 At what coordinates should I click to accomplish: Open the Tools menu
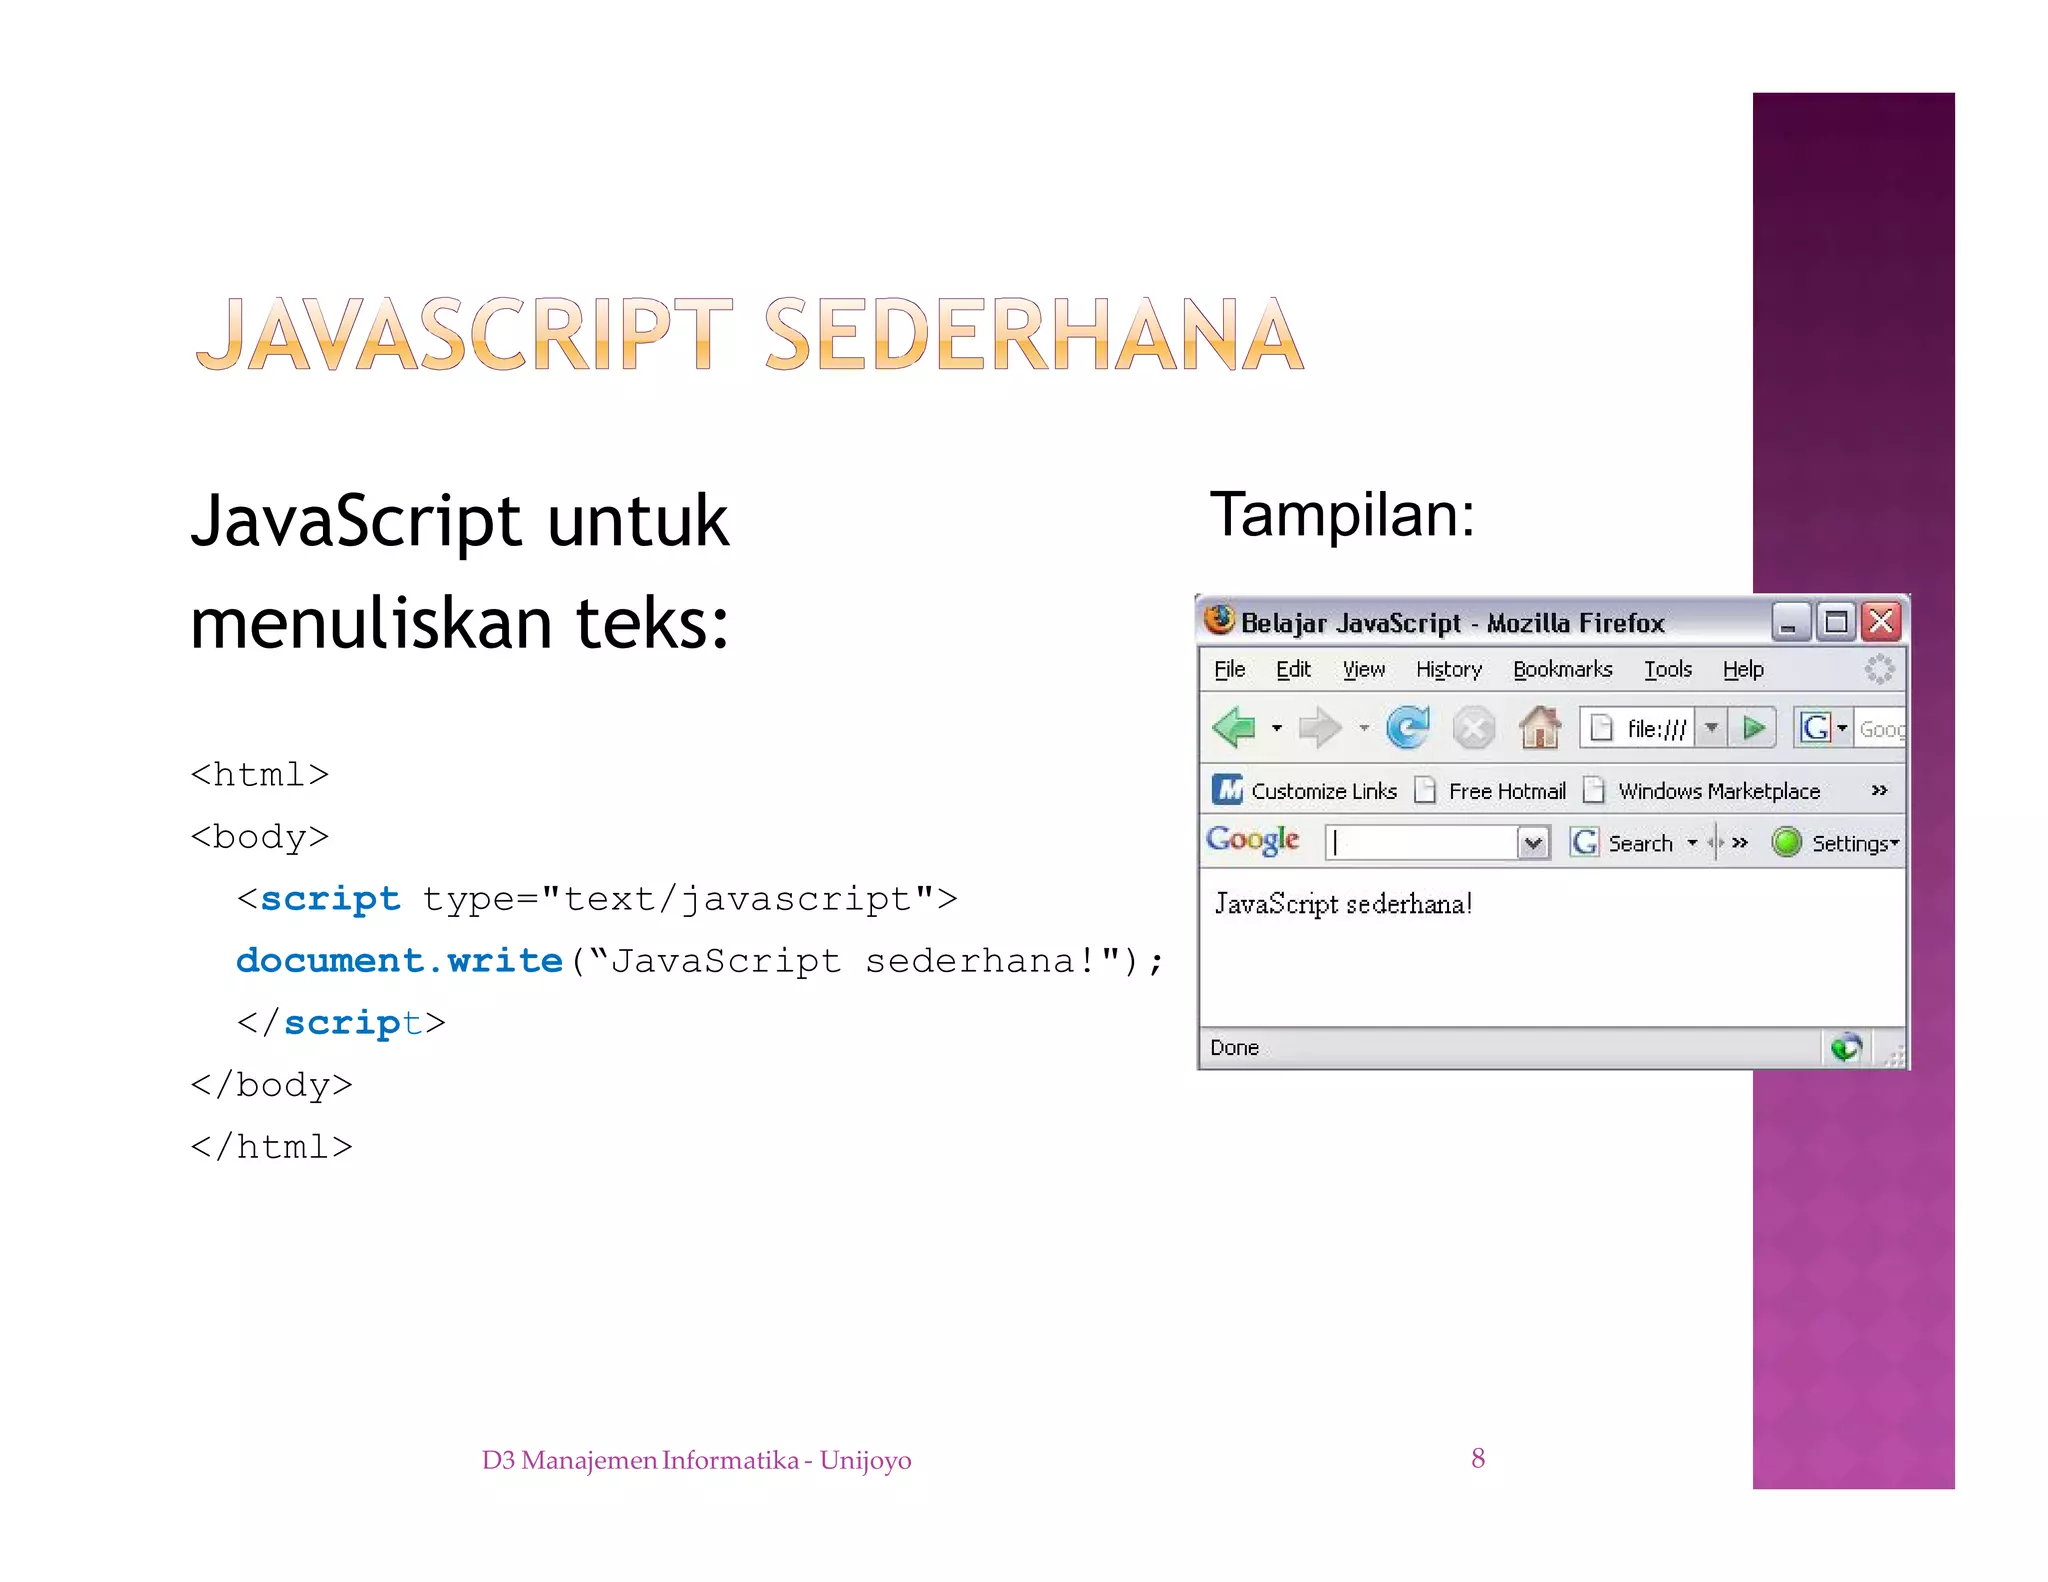(x=1668, y=669)
